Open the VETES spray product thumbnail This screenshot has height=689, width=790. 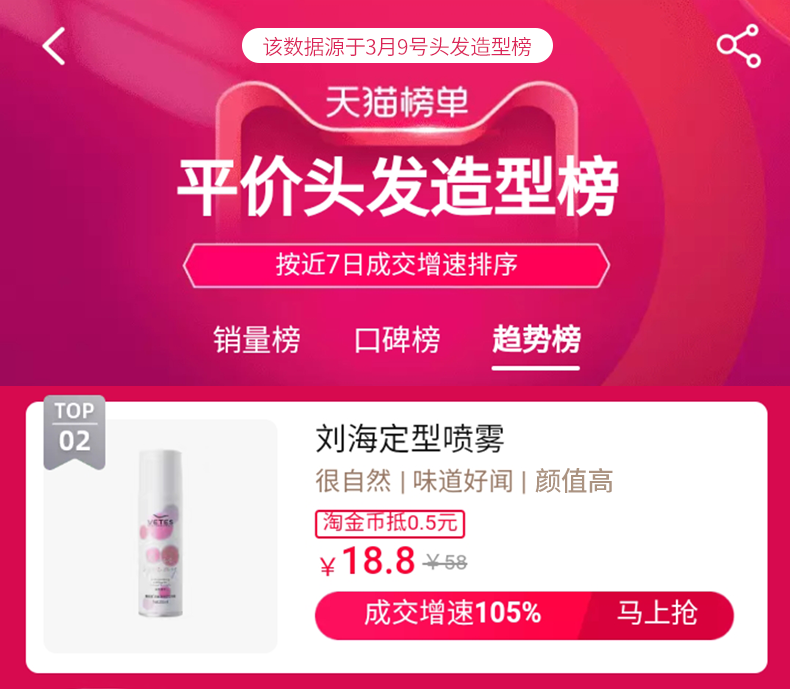coord(161,536)
